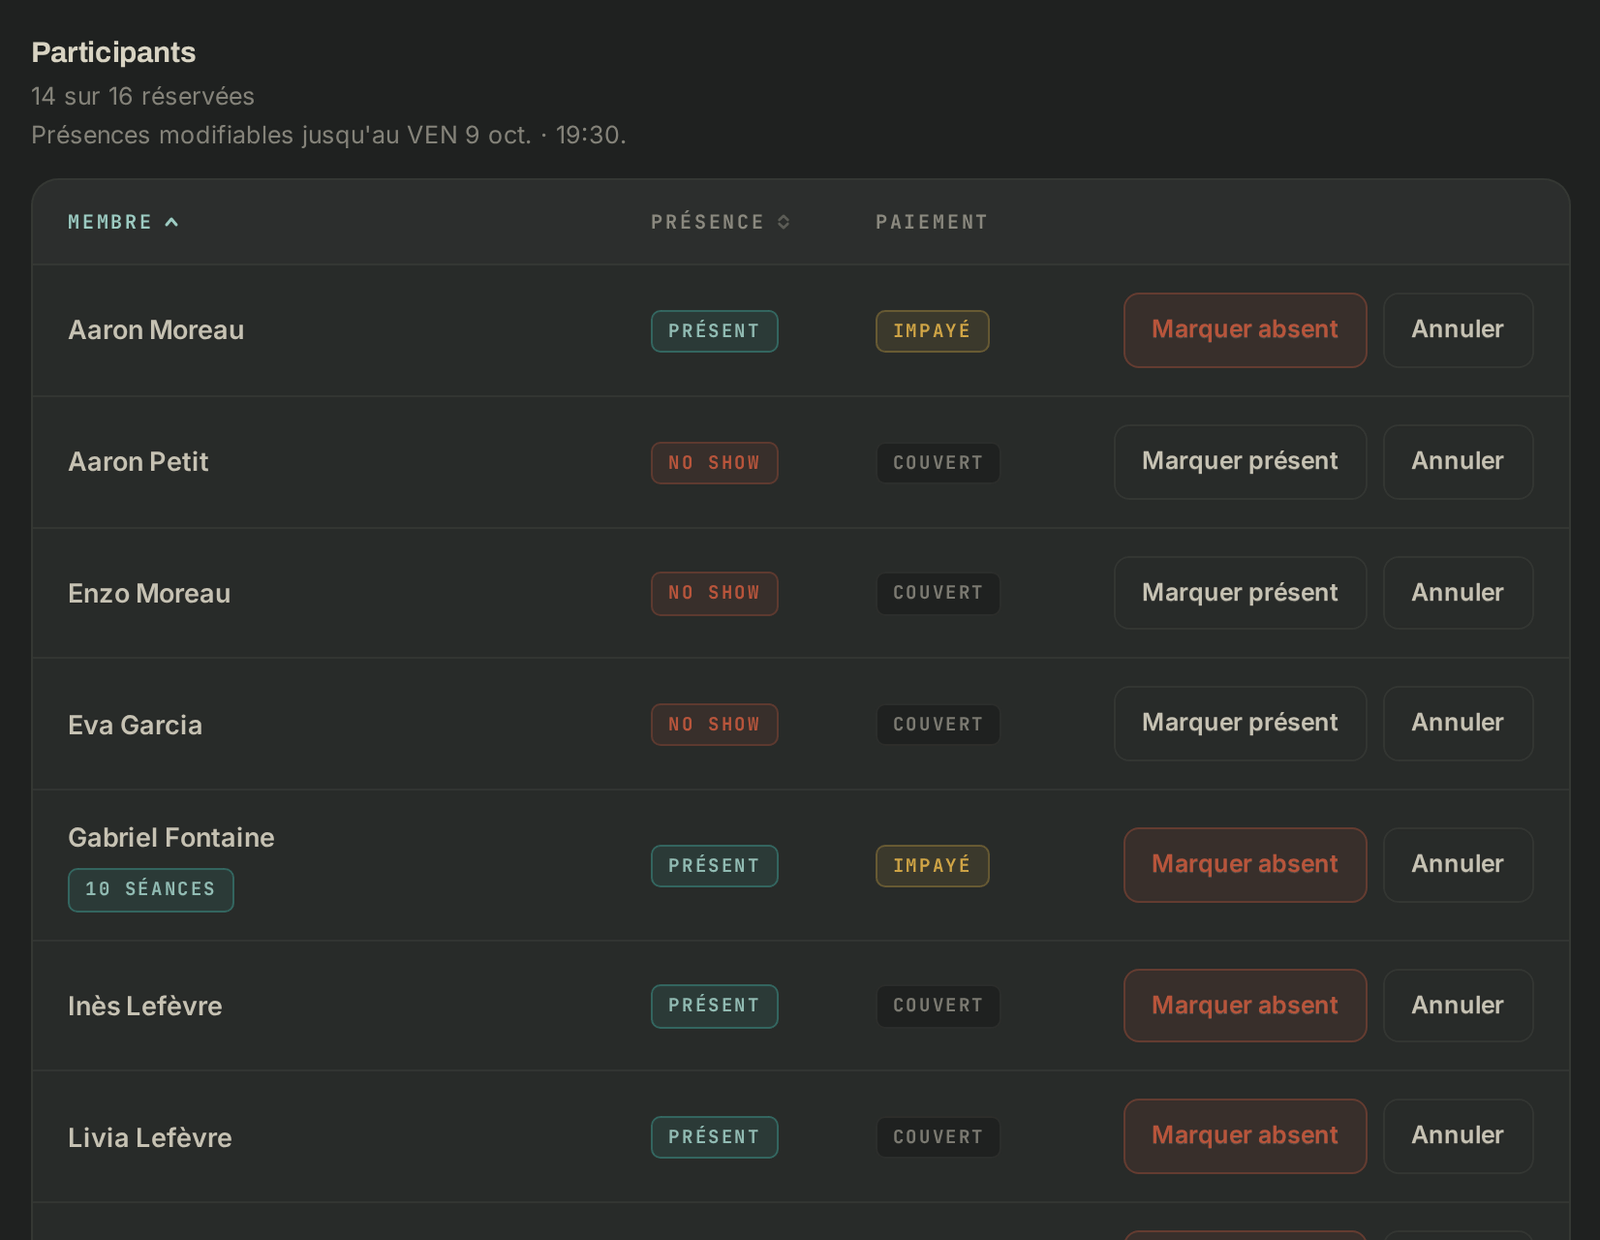Click the '14 sur 16 réservées' text
Image resolution: width=1600 pixels, height=1240 pixels.
(143, 96)
